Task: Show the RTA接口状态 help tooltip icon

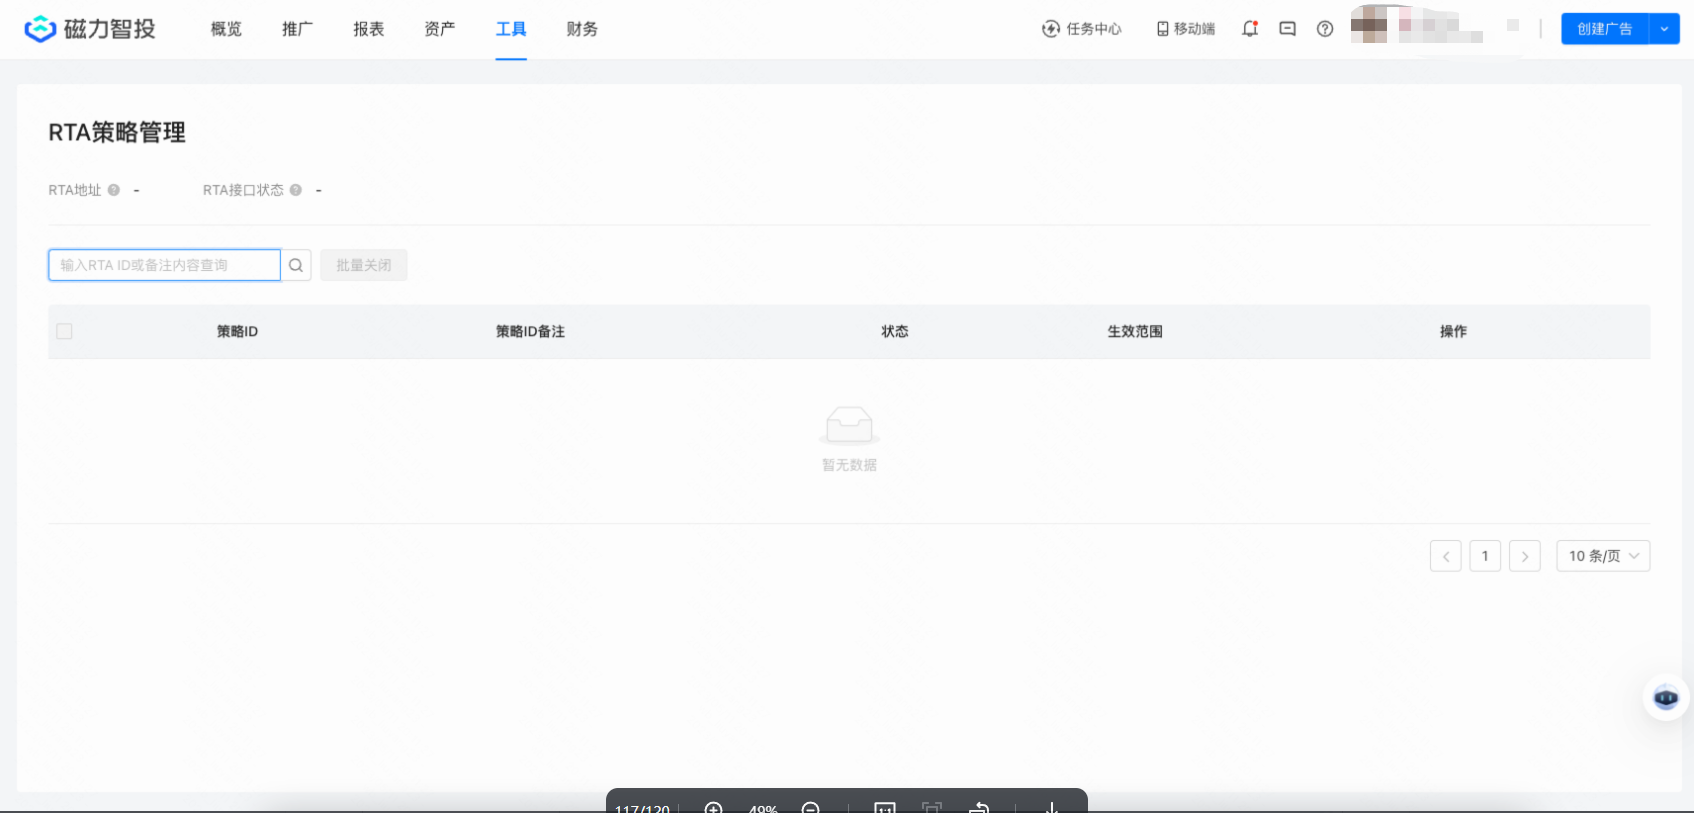Action: [x=296, y=190]
